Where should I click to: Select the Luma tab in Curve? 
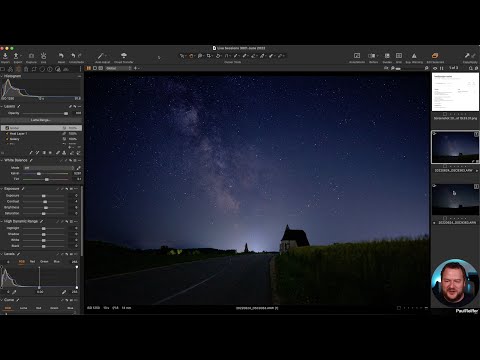pyautogui.click(x=23, y=308)
